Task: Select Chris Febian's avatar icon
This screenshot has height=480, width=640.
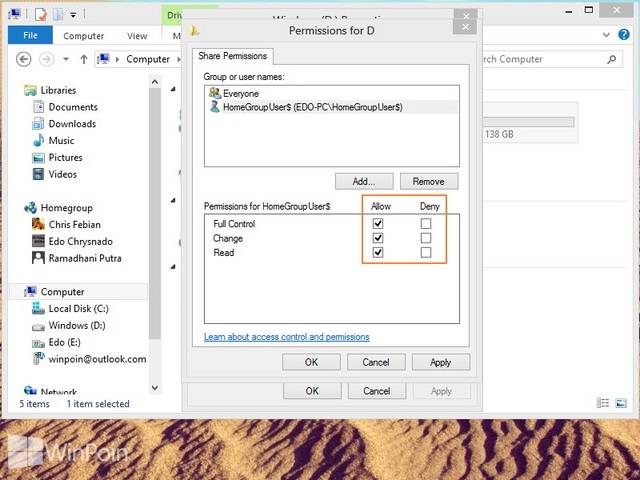Action: (x=38, y=224)
